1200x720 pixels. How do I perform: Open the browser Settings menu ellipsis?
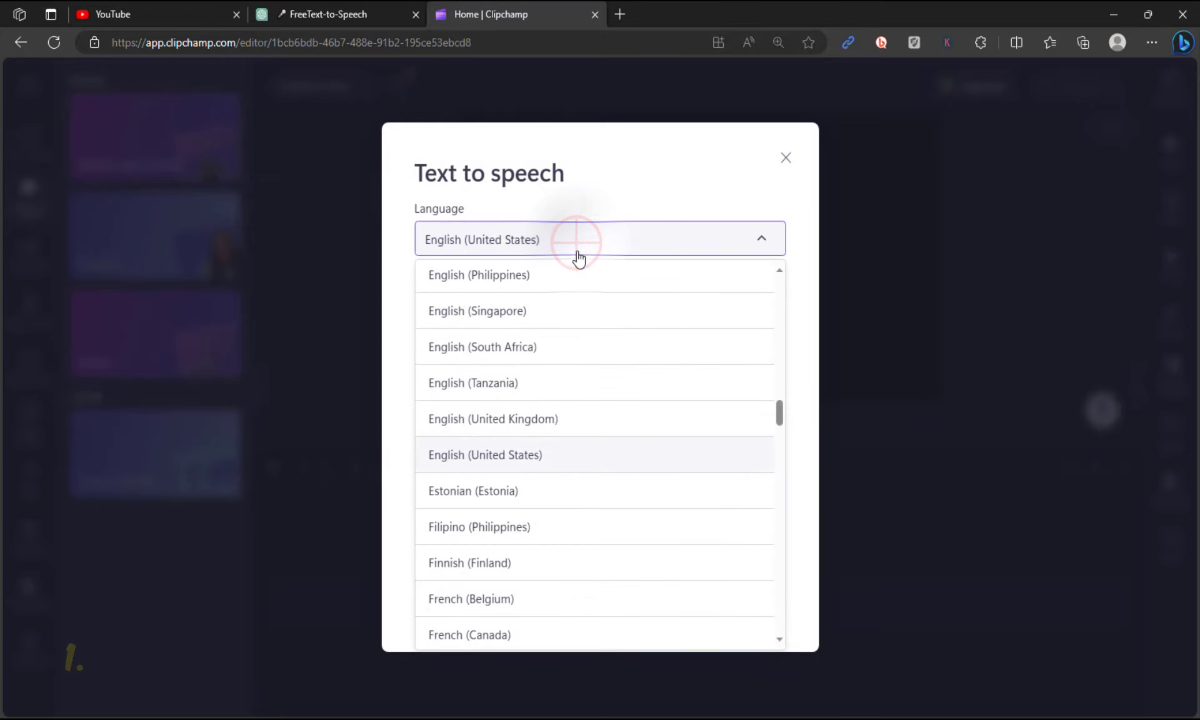[1152, 42]
